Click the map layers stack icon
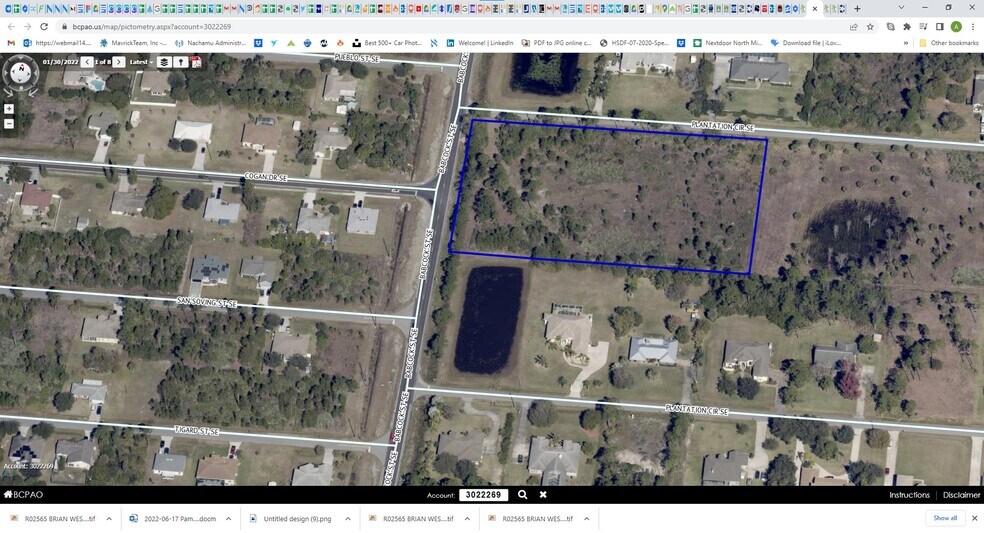984x533 pixels. tap(165, 62)
